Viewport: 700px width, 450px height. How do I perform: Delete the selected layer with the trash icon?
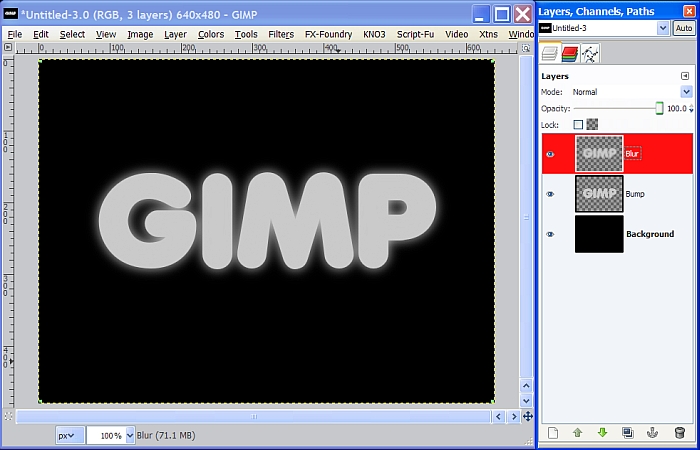[x=679, y=432]
